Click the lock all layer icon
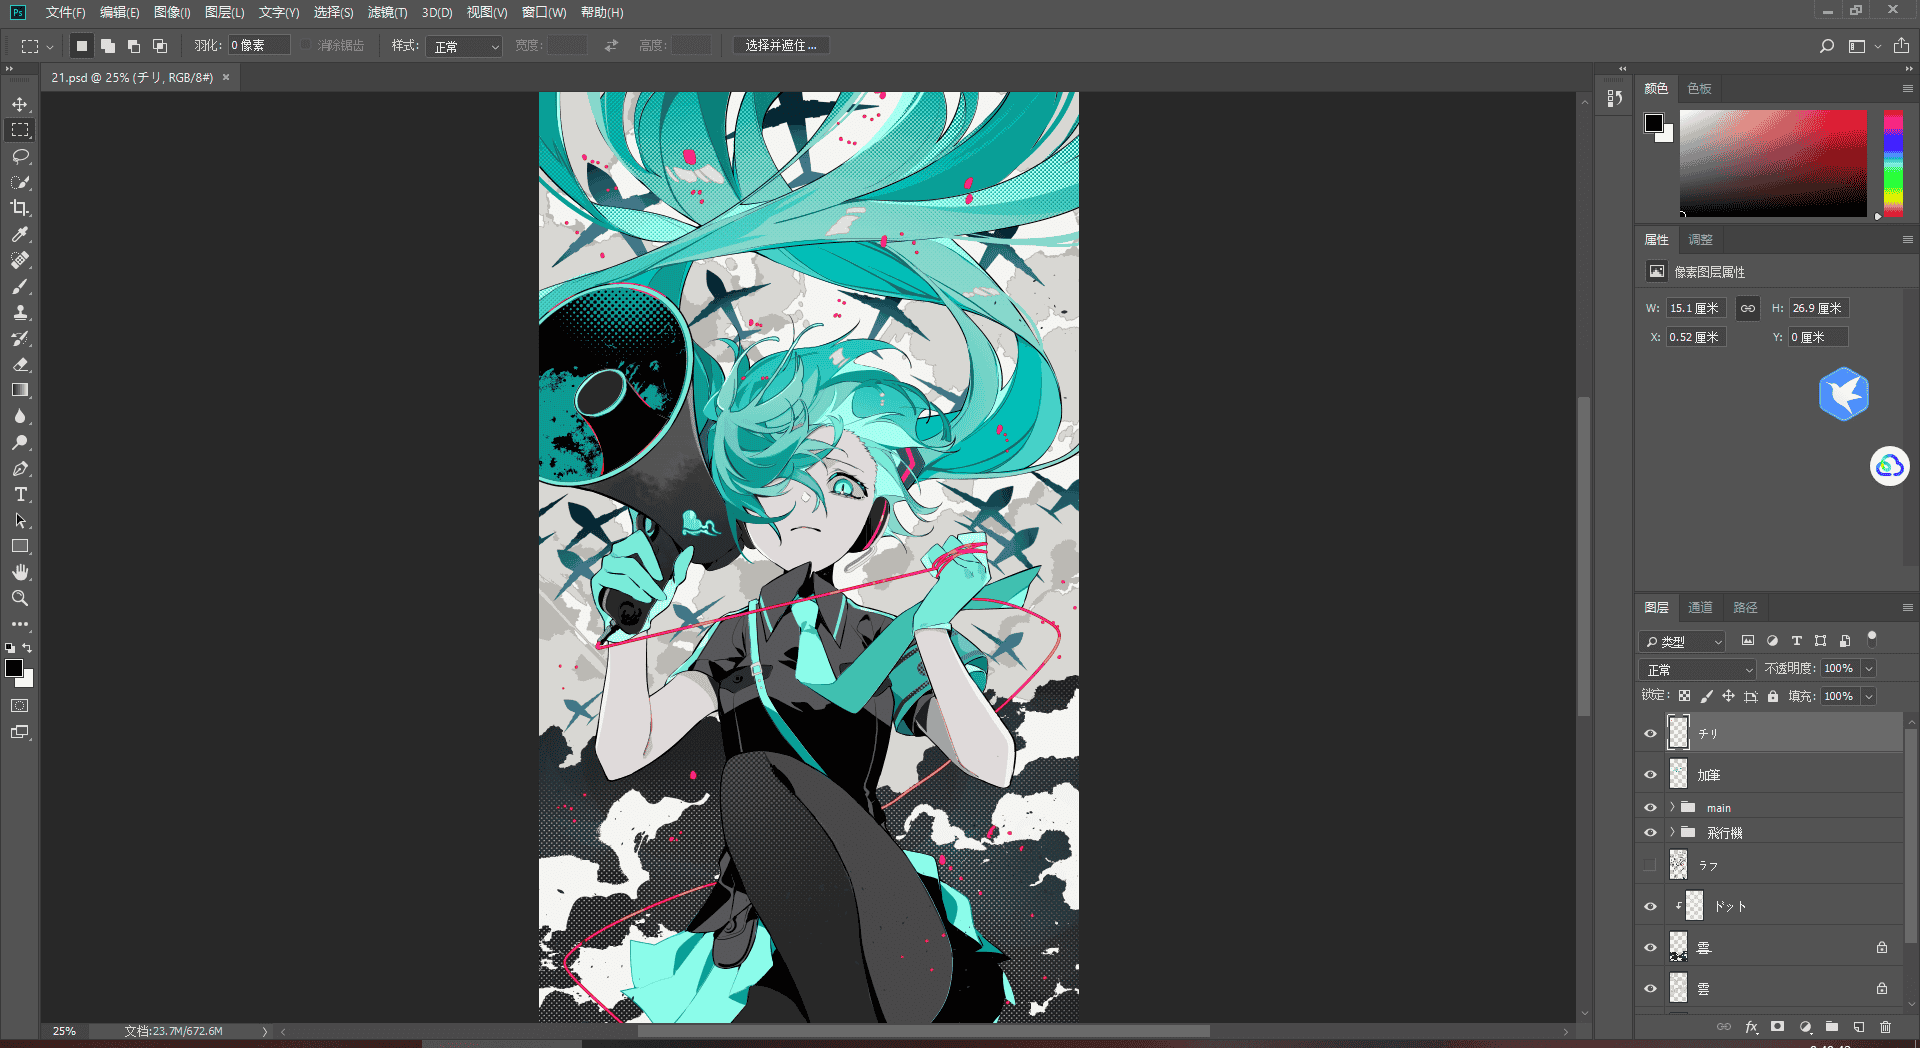The image size is (1920, 1048). [x=1773, y=696]
